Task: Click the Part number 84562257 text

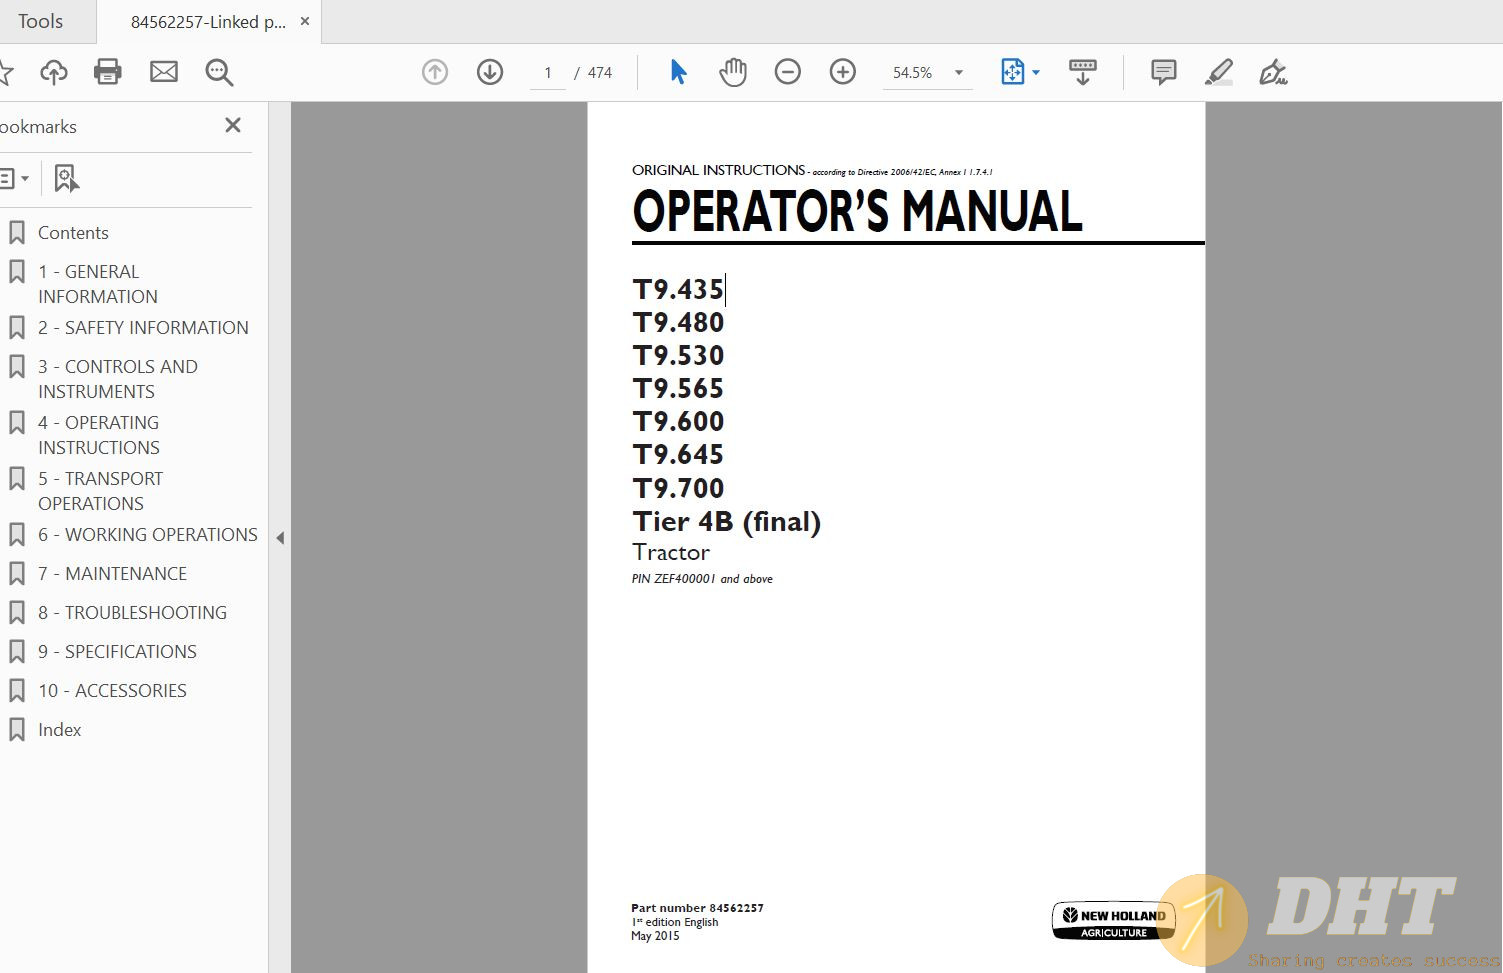Action: click(697, 908)
